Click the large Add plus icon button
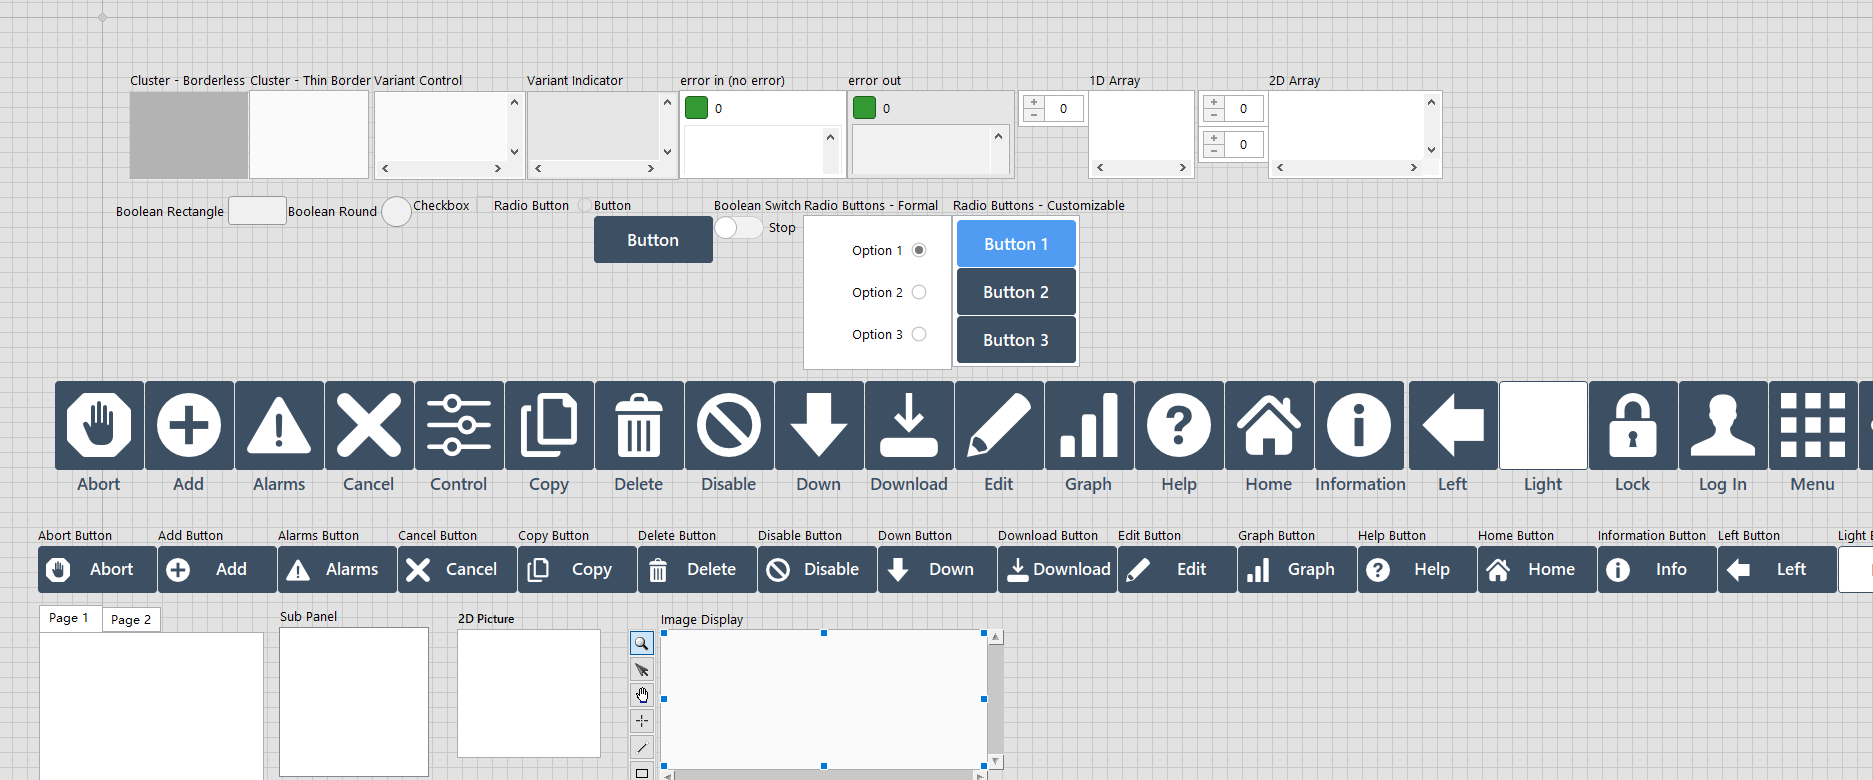This screenshot has width=1873, height=780. pos(189,425)
